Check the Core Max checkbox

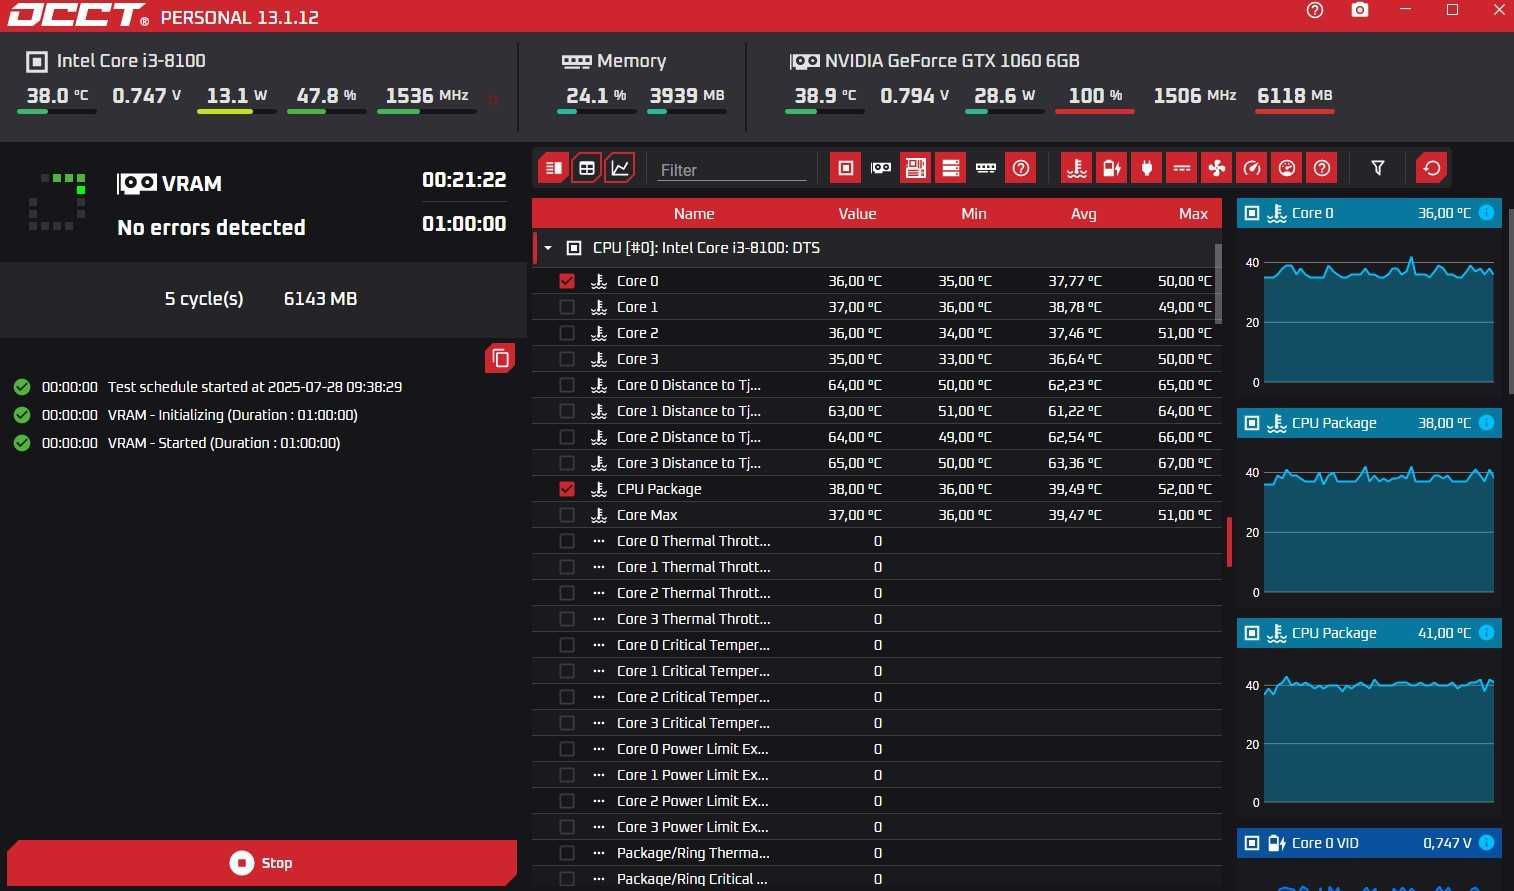click(x=567, y=515)
